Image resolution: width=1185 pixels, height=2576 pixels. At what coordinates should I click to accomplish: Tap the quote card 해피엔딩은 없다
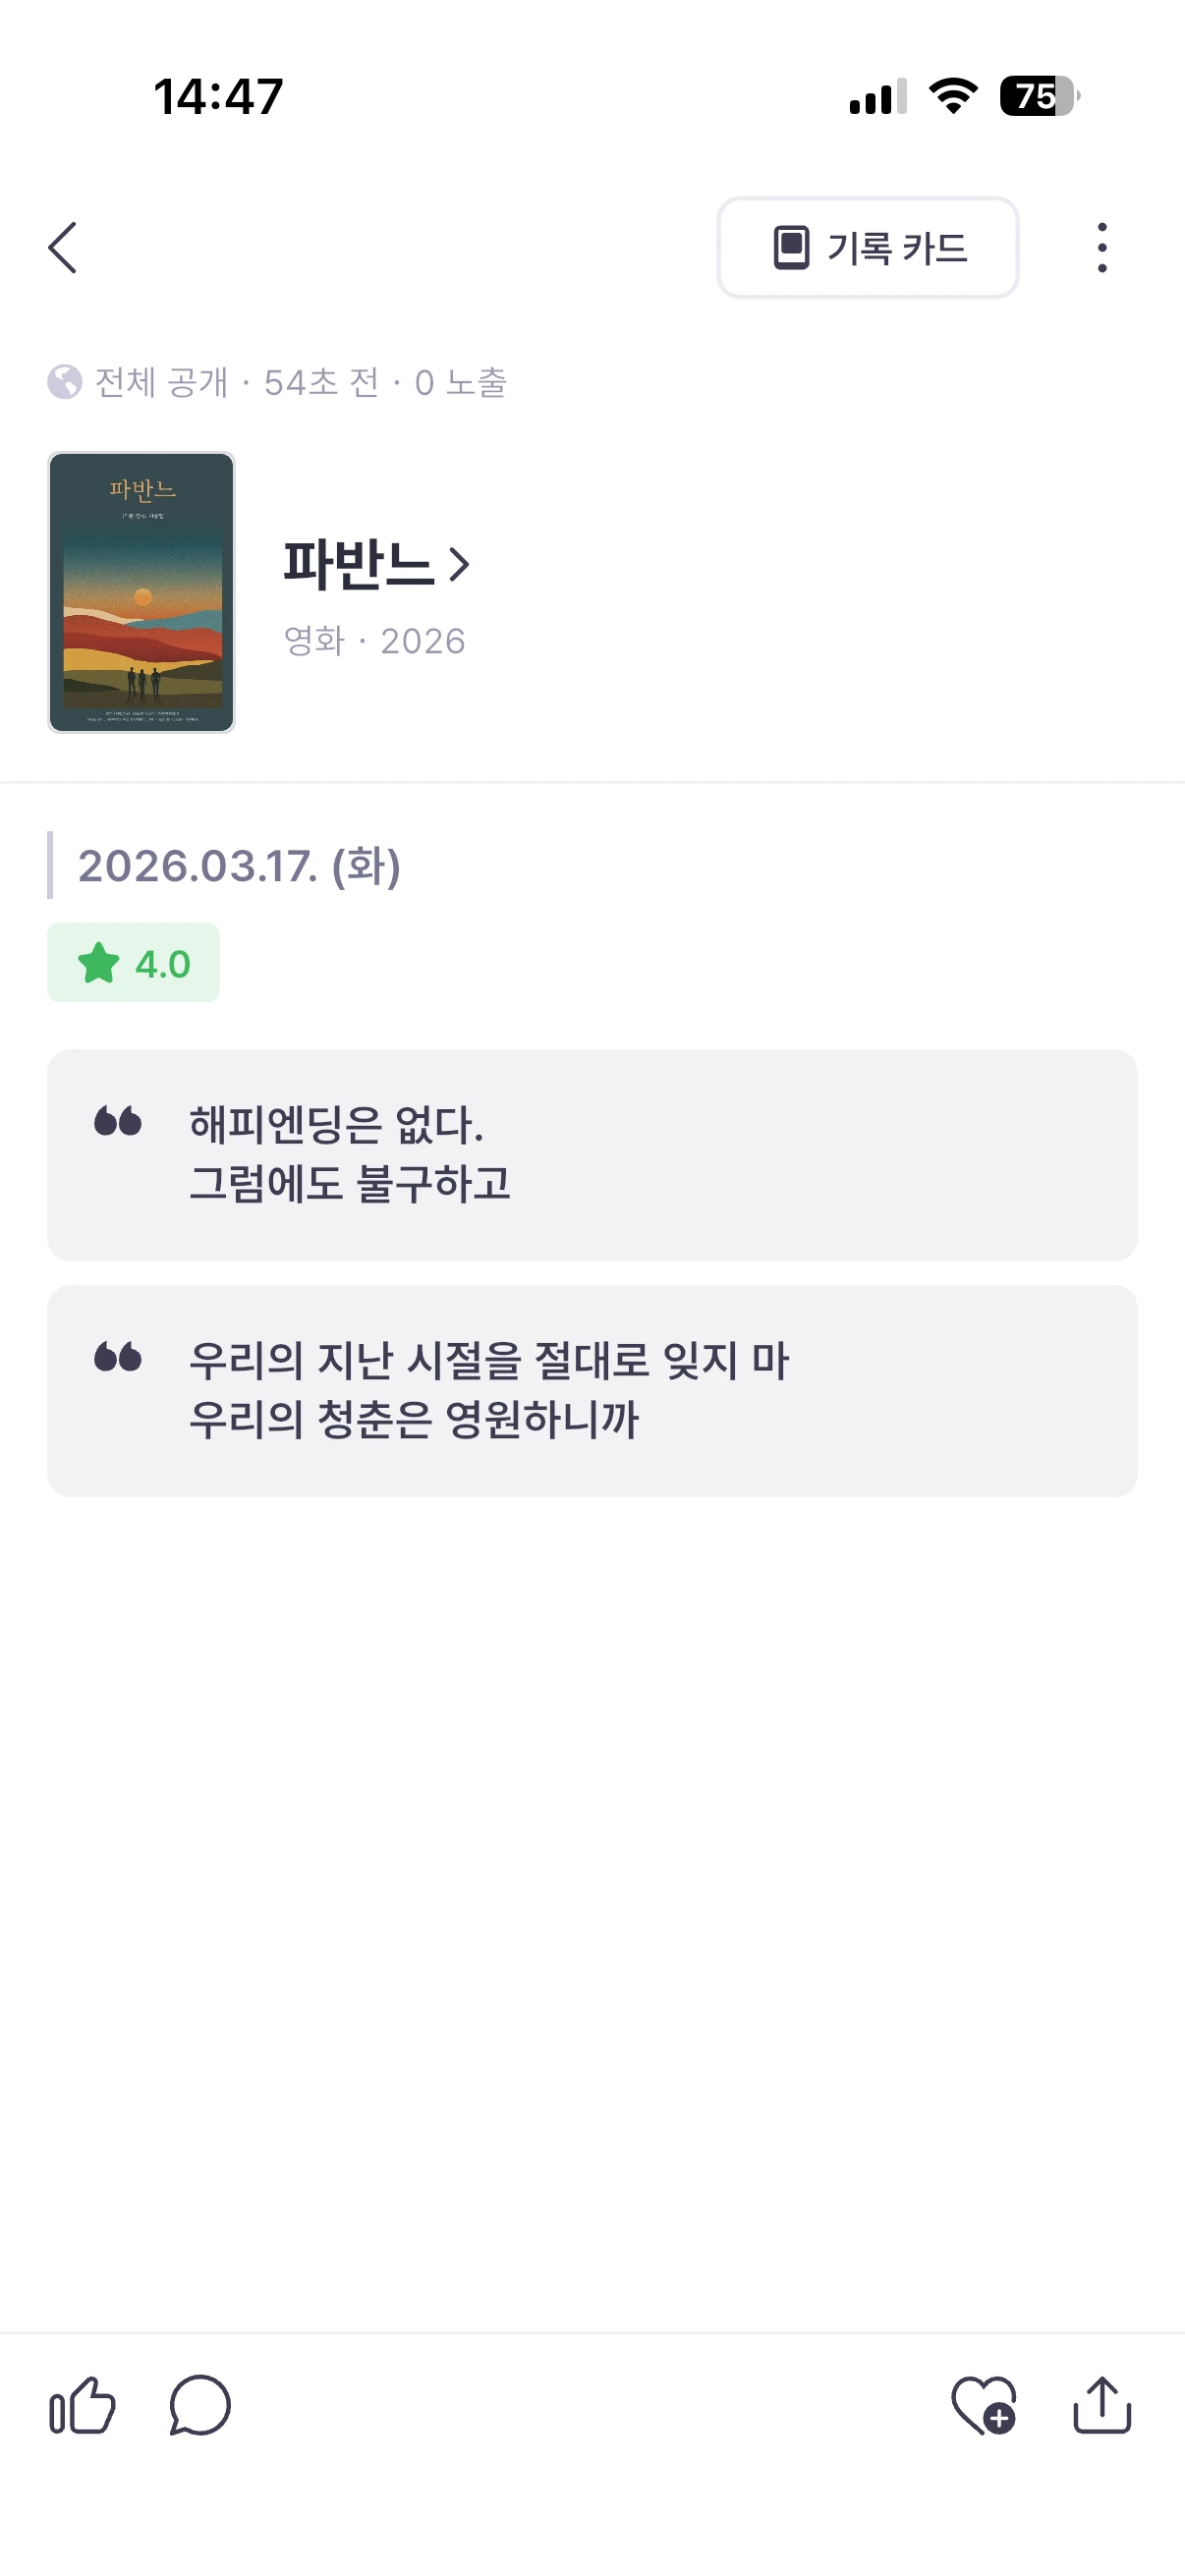pyautogui.click(x=592, y=1155)
